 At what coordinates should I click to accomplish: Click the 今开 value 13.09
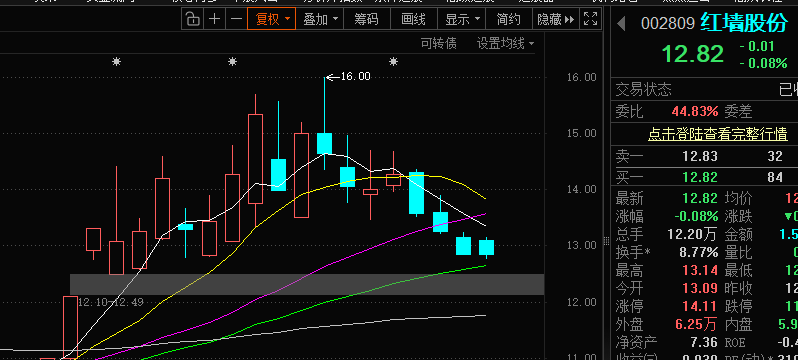pyautogui.click(x=700, y=288)
